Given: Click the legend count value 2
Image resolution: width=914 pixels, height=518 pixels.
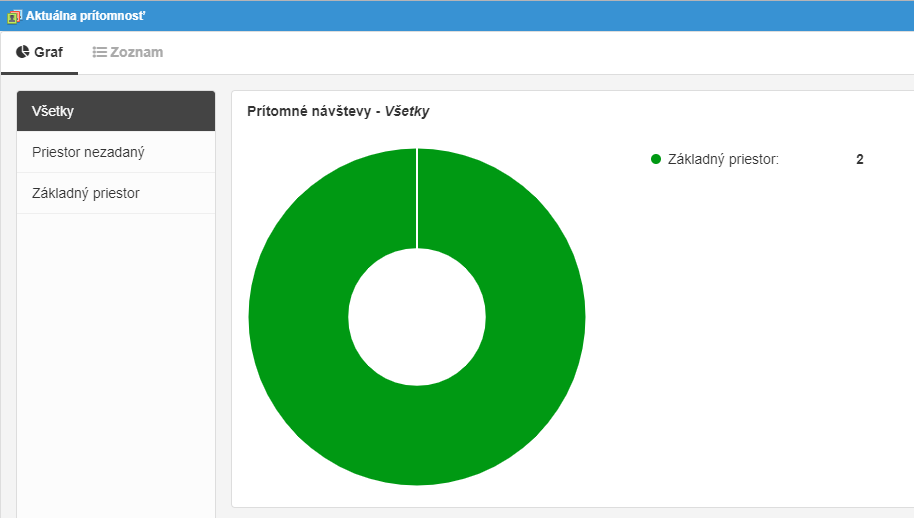Looking at the screenshot, I should [x=859, y=159].
